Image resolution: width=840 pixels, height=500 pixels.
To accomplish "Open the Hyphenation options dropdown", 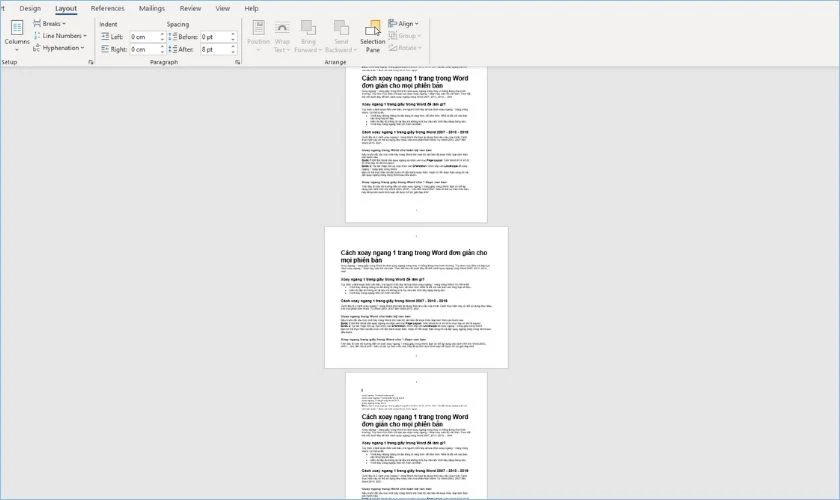I will (59, 48).
